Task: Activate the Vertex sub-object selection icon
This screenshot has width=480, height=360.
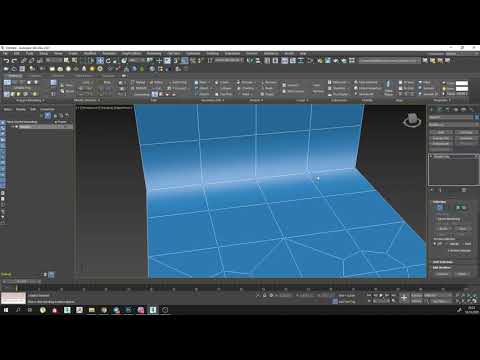Action: (x=440, y=207)
